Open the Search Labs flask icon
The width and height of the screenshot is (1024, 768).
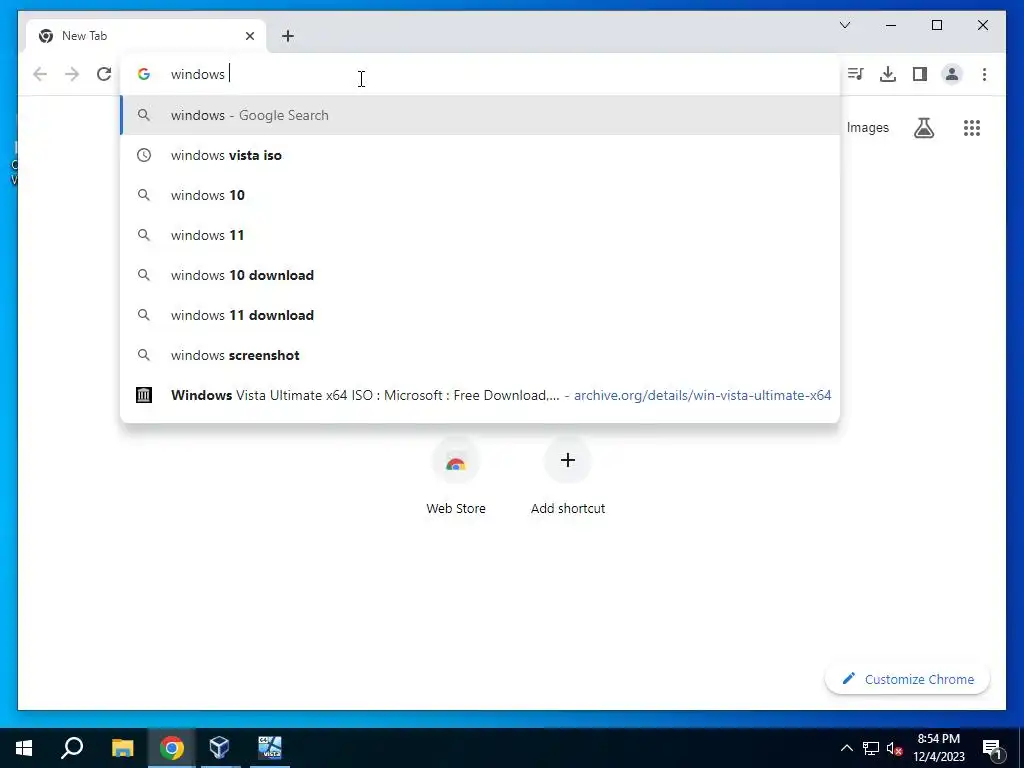point(923,128)
